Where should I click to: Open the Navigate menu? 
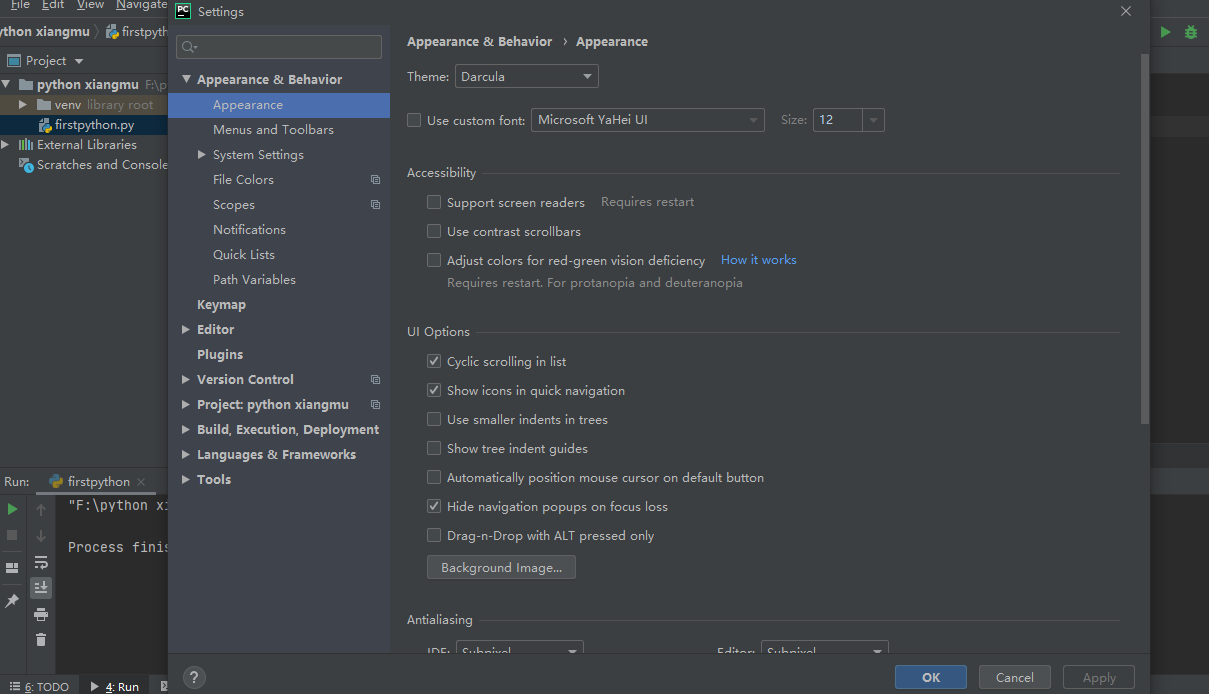[141, 5]
